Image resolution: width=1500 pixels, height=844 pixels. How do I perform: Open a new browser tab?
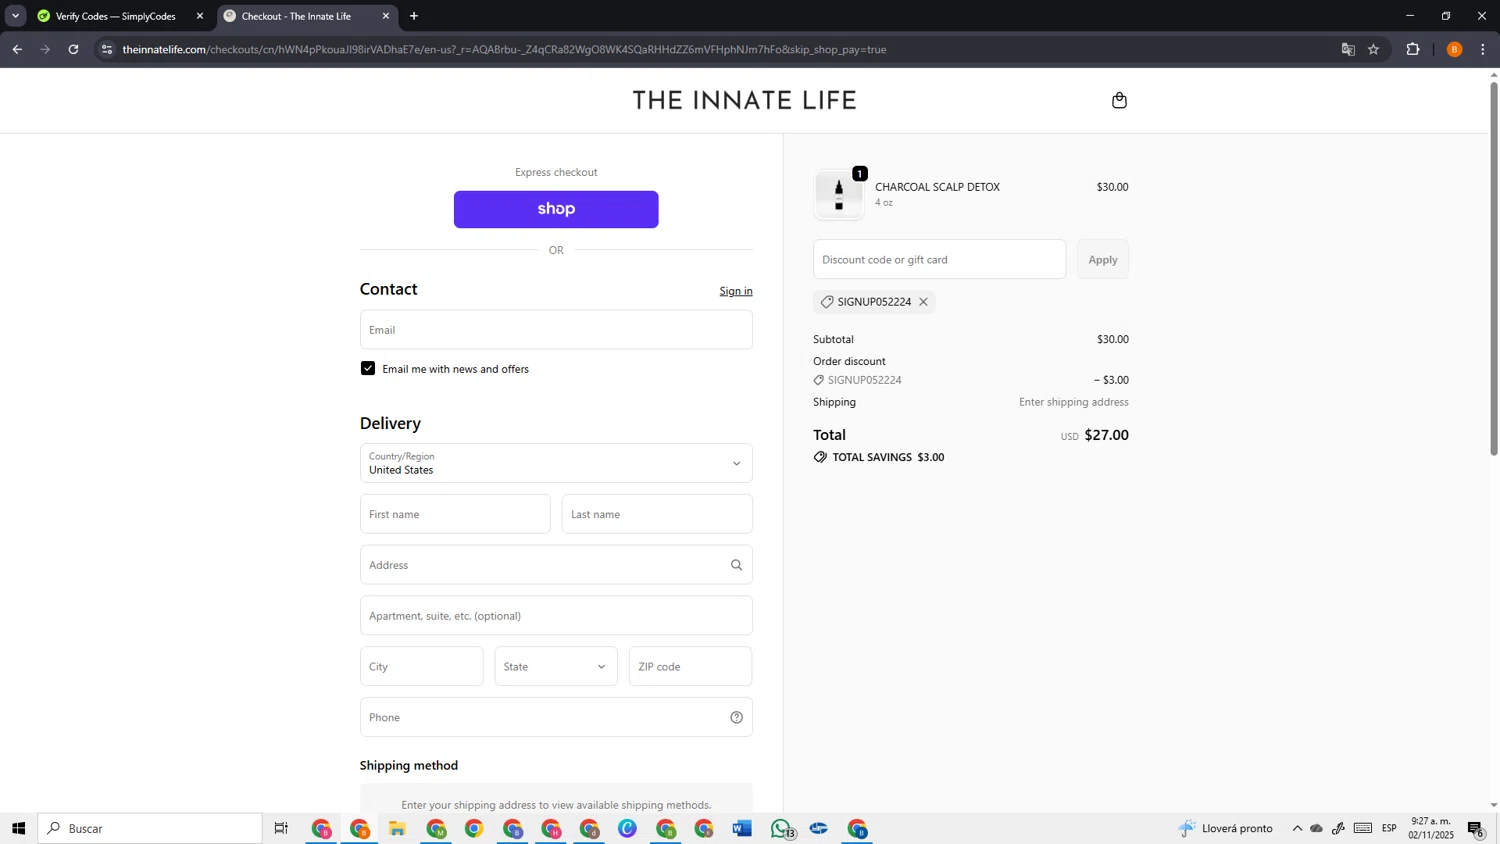414,16
